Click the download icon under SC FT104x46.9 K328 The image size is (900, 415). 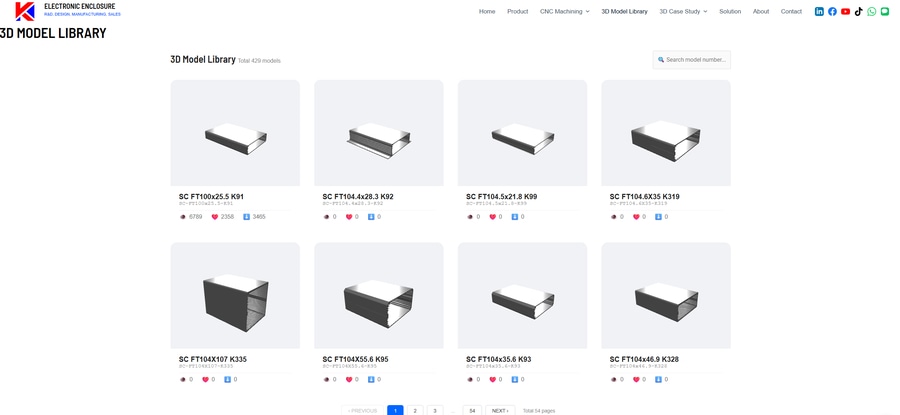coord(658,379)
